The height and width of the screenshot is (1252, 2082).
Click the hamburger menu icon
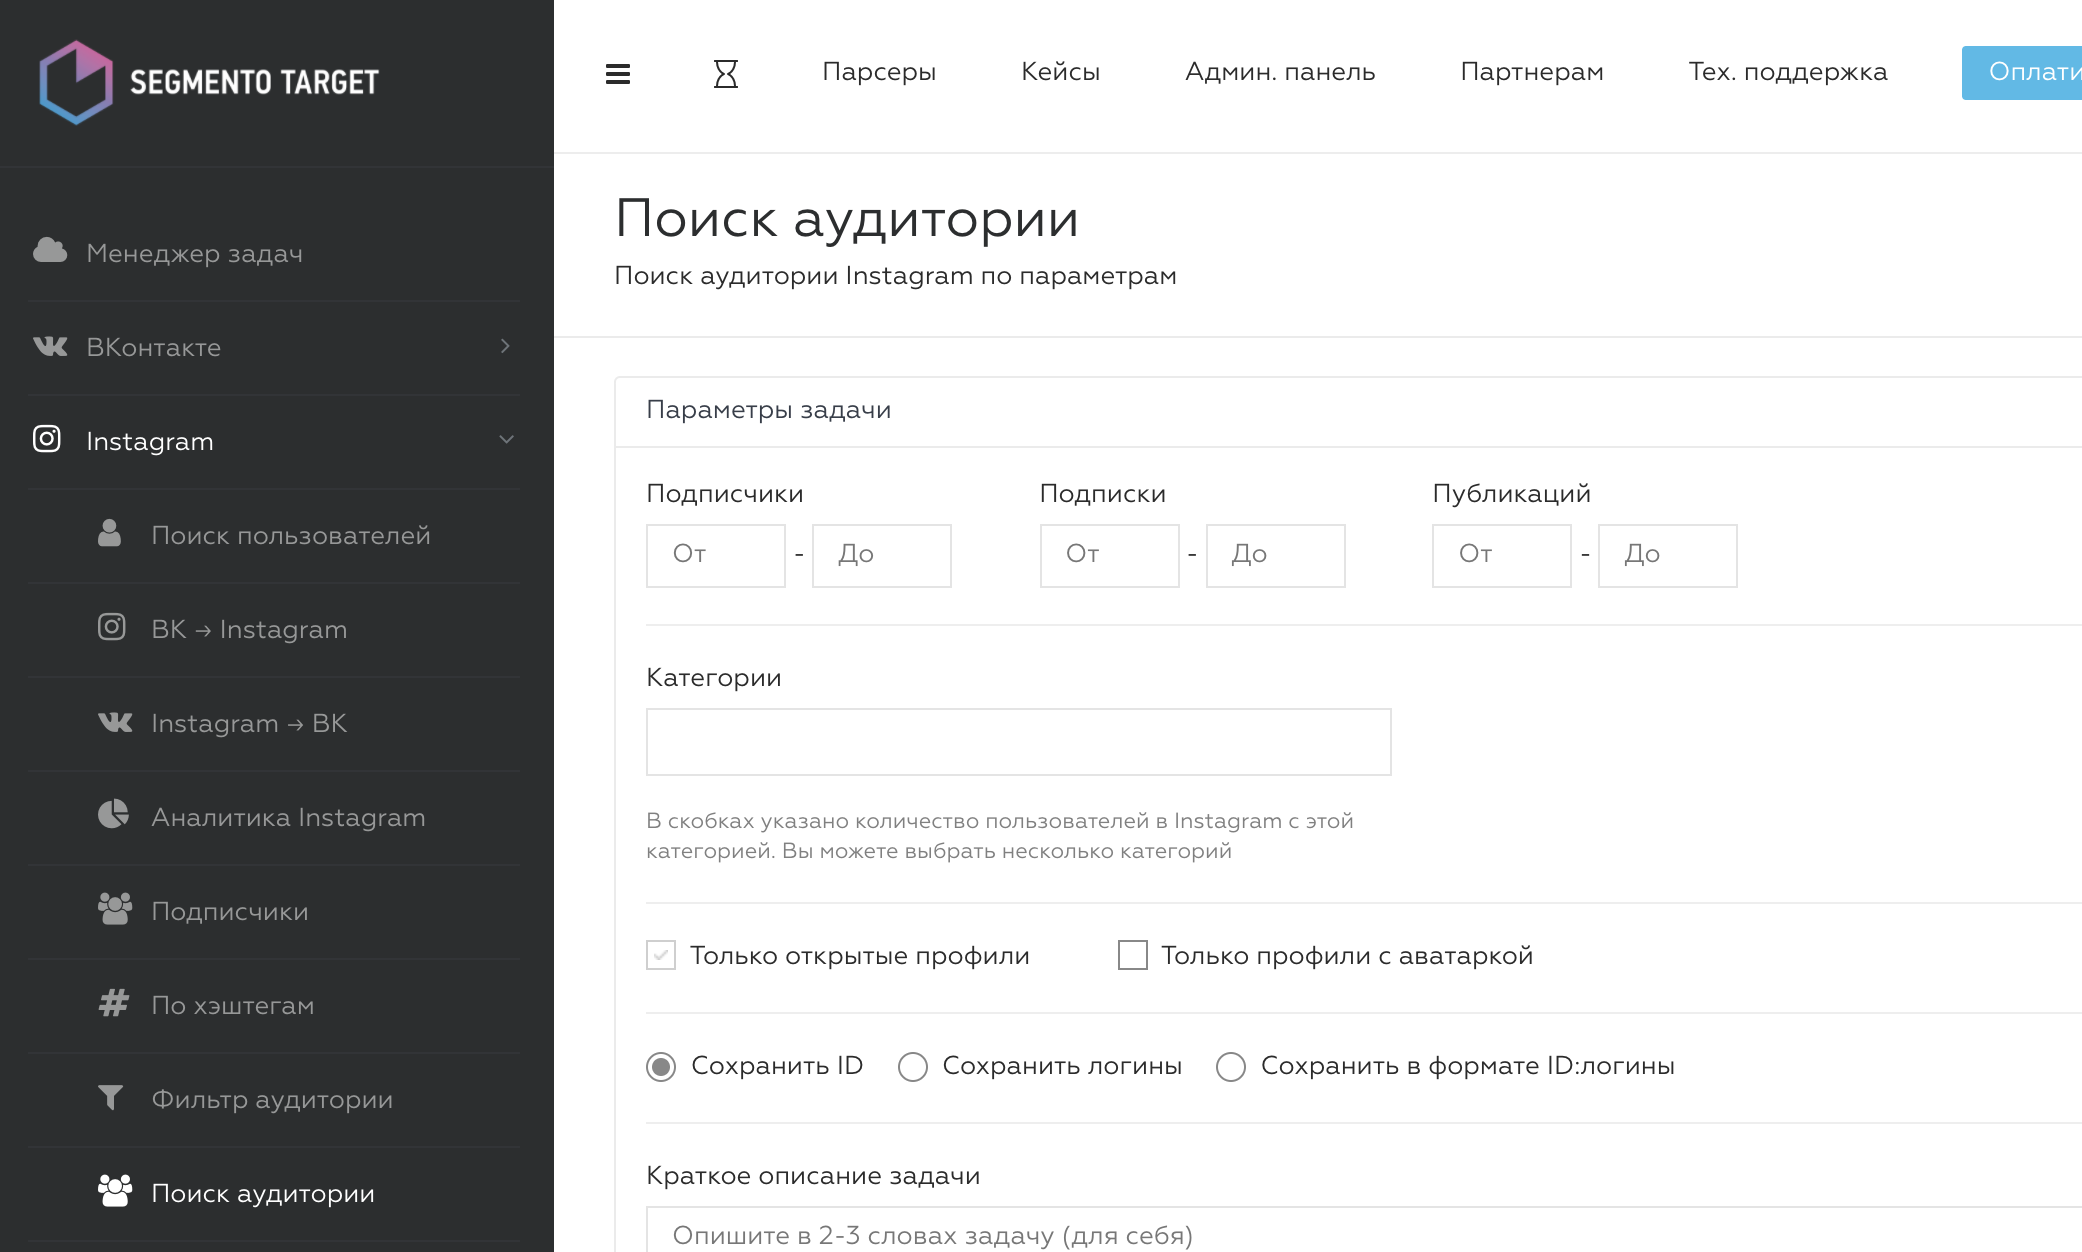coord(618,74)
